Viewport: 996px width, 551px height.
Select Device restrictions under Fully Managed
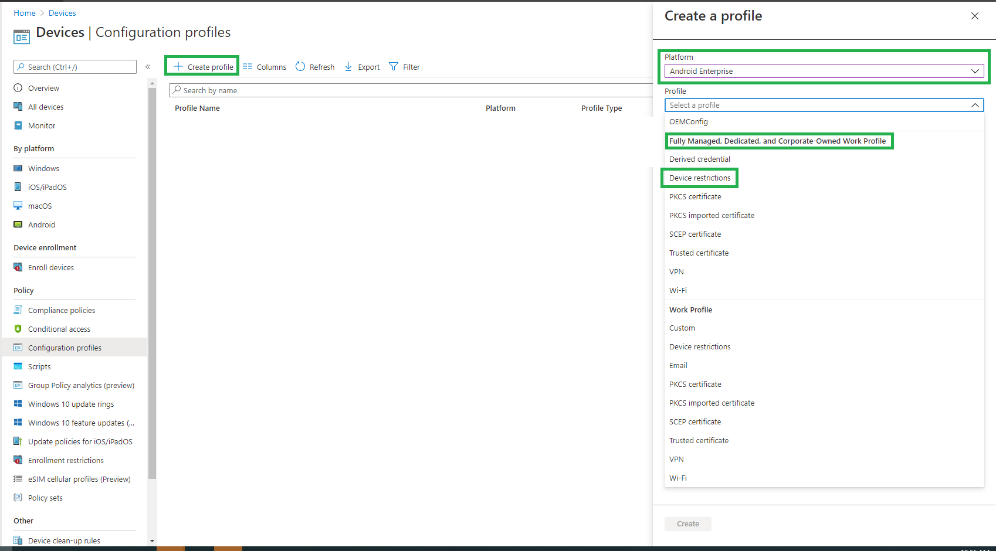point(700,178)
